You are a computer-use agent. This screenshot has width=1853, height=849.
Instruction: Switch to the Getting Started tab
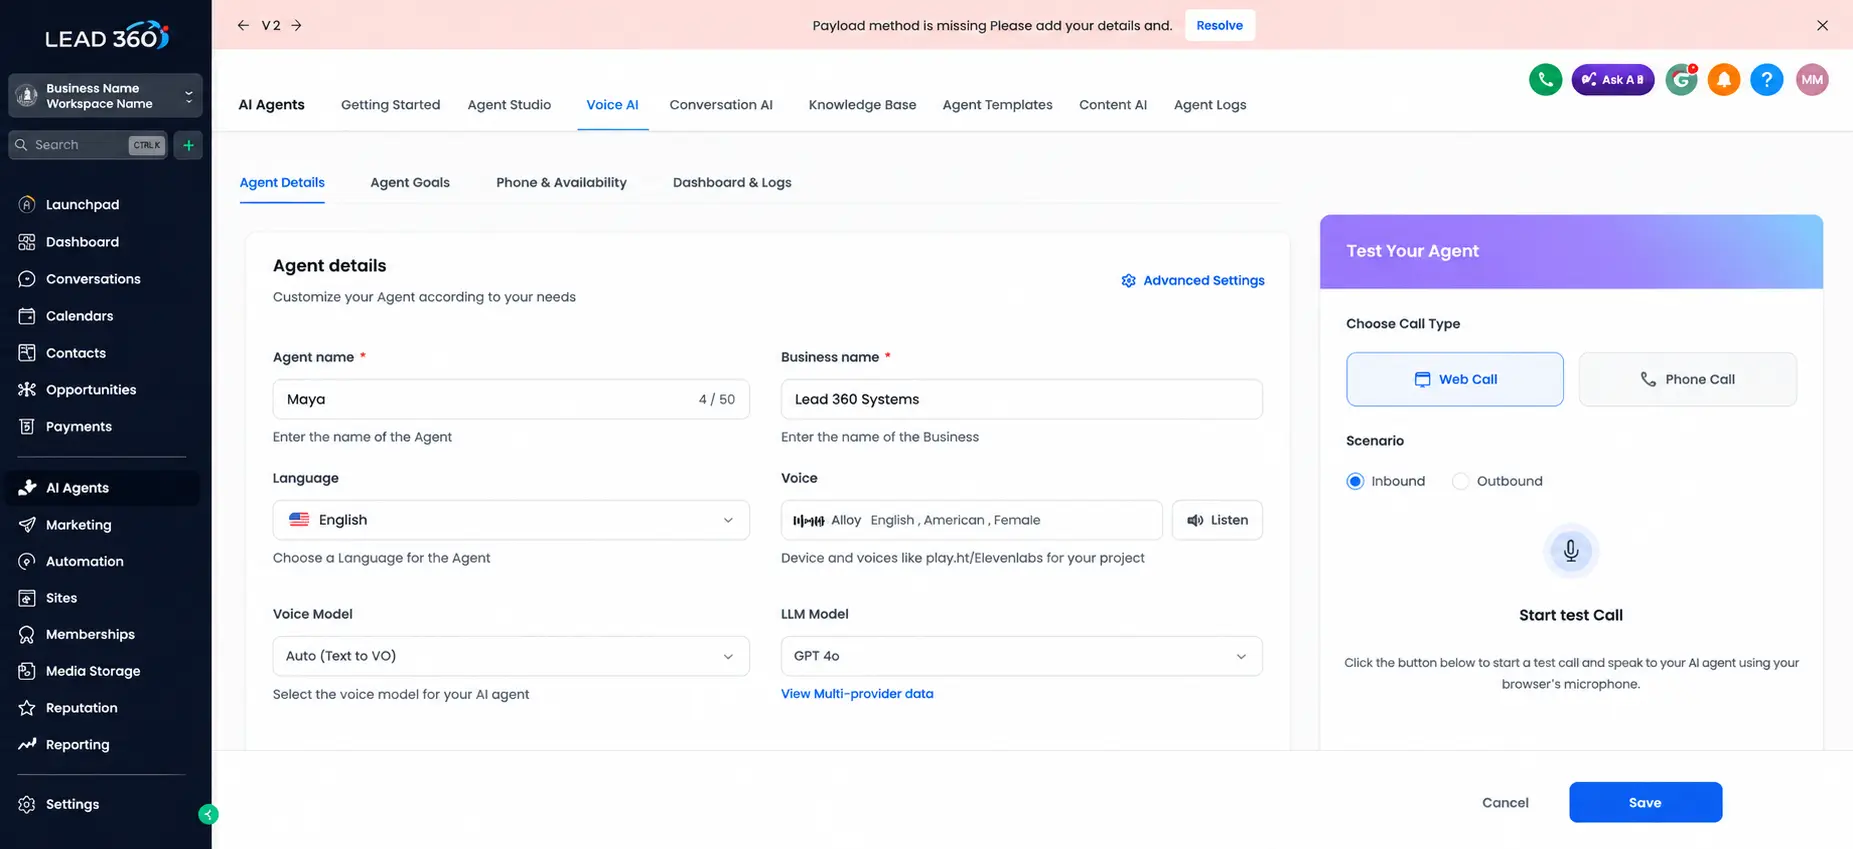(x=390, y=105)
